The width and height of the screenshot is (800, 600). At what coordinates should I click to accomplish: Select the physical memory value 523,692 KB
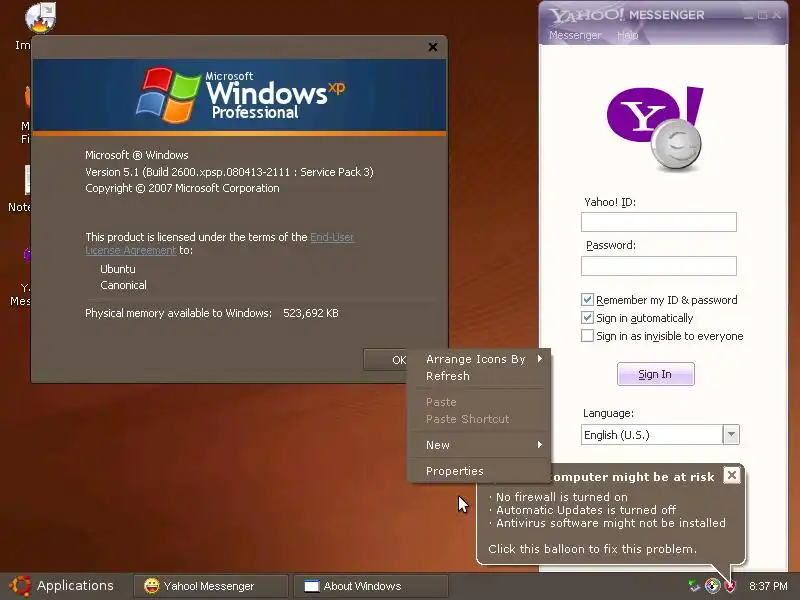(x=311, y=313)
